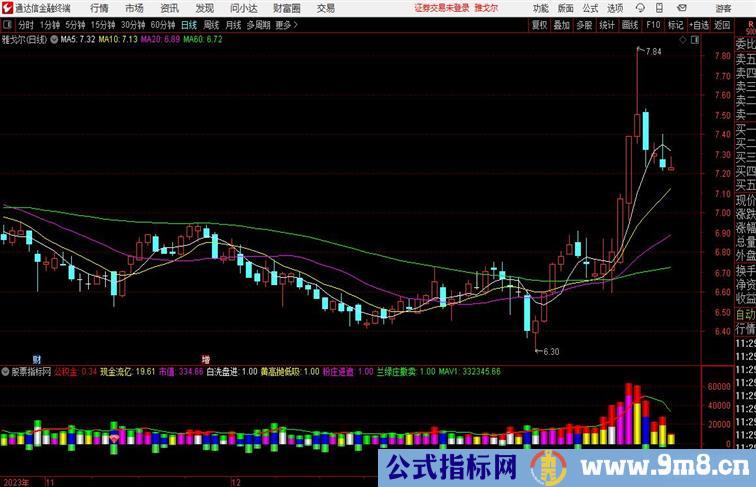Switch to the 60分钟 period tab
756x487 pixels.
pos(163,24)
